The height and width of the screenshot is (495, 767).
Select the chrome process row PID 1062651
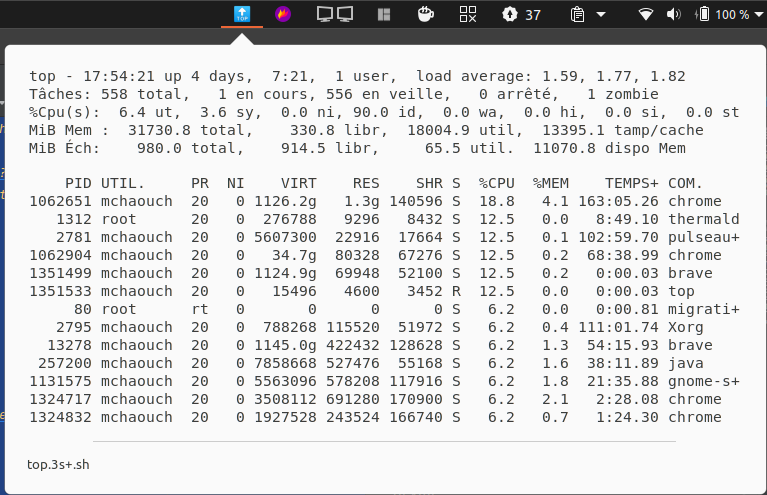tap(384, 201)
